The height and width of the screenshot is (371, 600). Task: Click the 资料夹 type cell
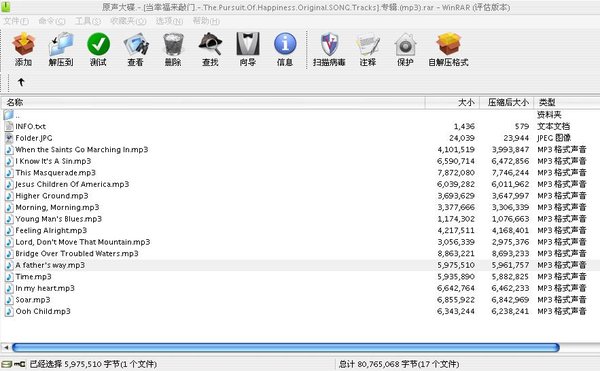click(549, 114)
